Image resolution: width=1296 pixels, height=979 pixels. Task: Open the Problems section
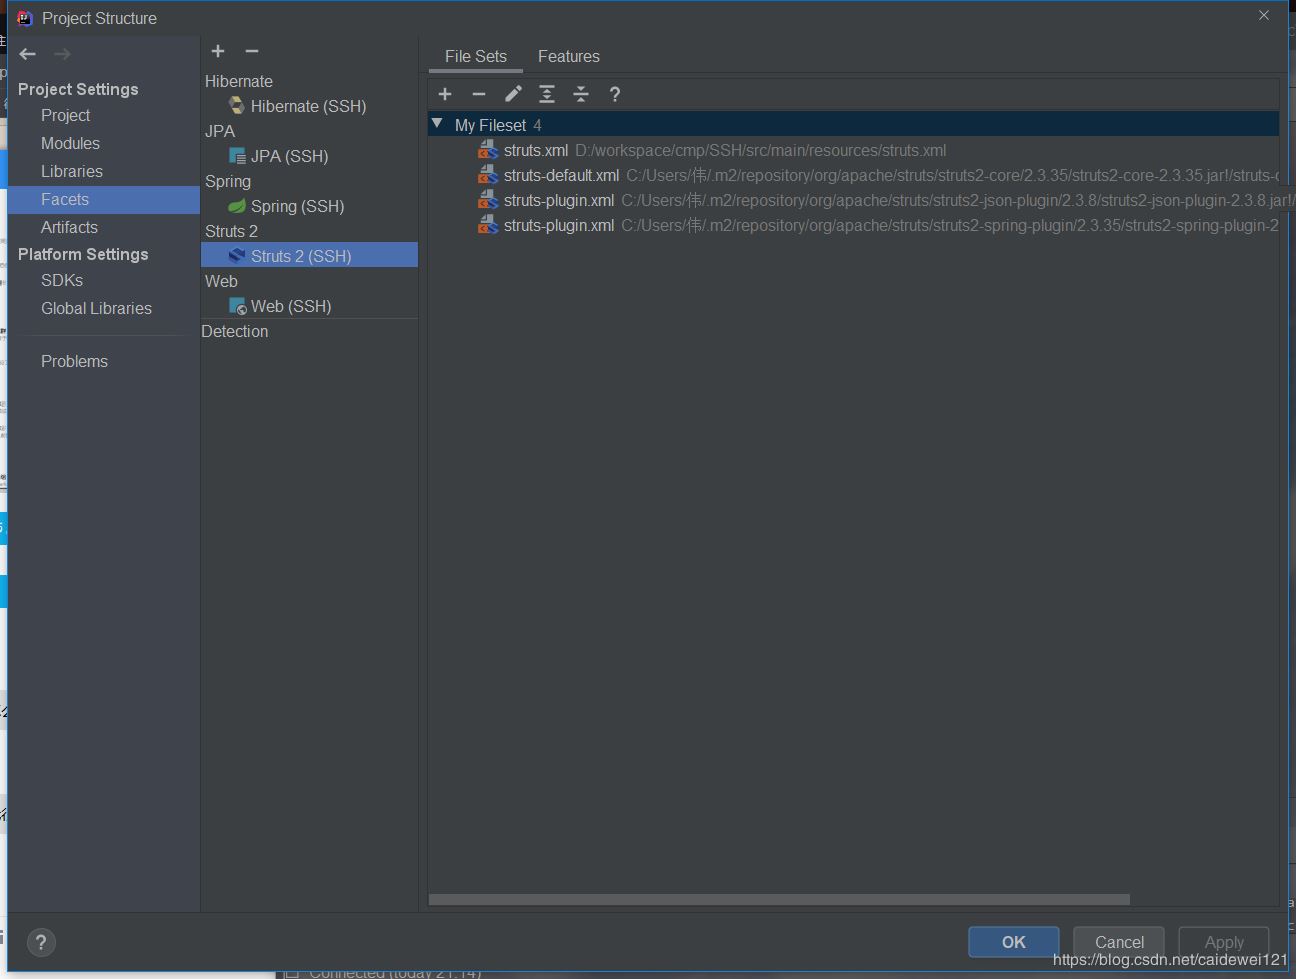pos(74,361)
